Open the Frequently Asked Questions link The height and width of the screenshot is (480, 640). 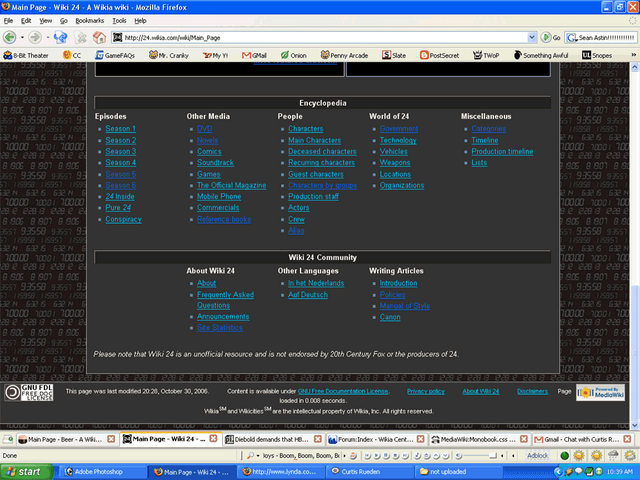click(x=225, y=300)
